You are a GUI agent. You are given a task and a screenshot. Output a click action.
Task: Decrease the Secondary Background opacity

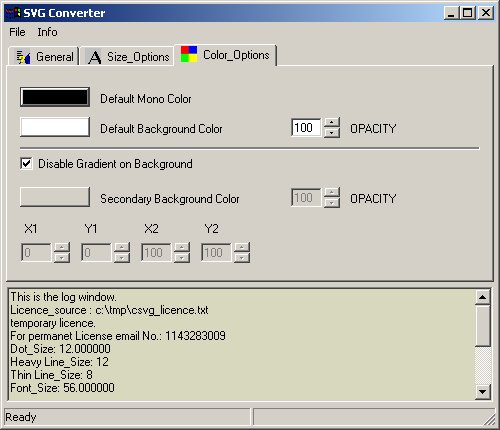(331, 203)
